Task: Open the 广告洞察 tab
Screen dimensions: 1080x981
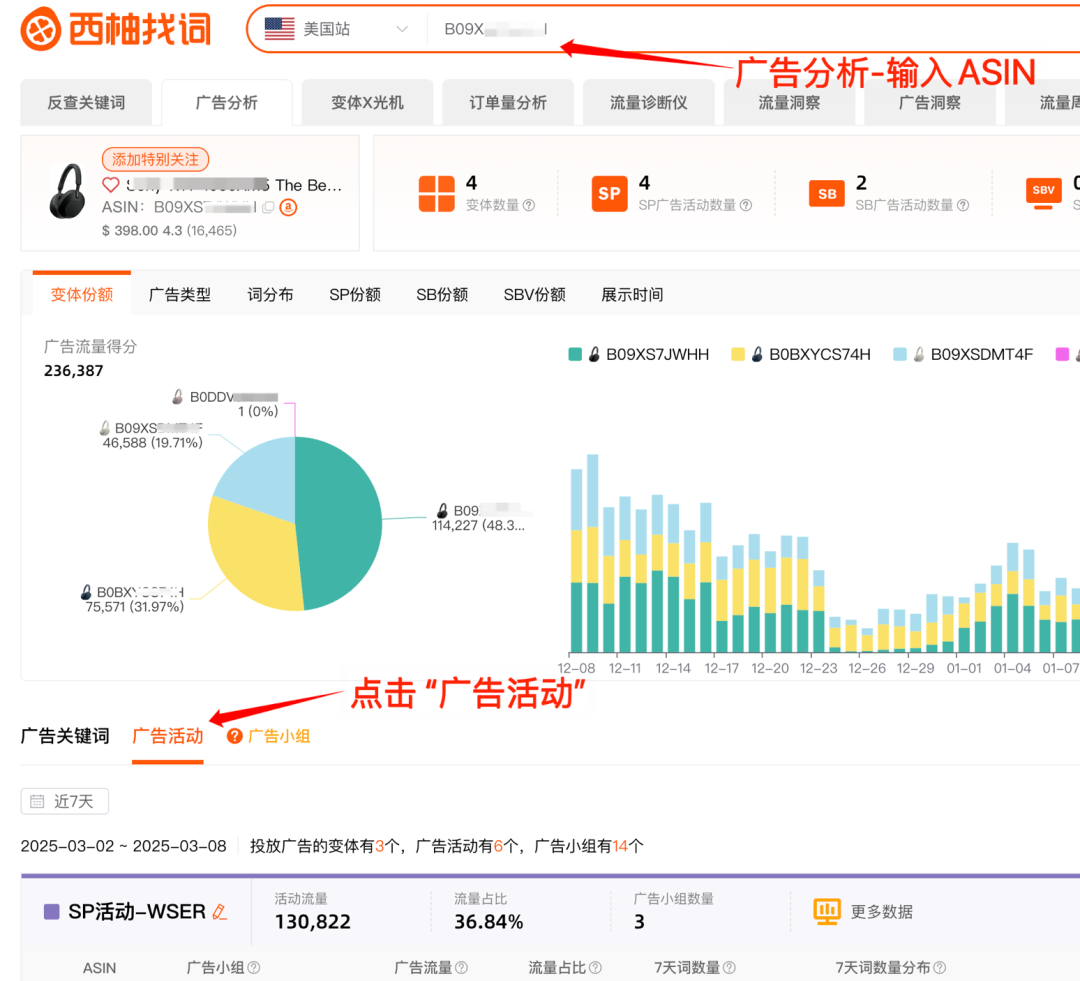Action: point(929,103)
